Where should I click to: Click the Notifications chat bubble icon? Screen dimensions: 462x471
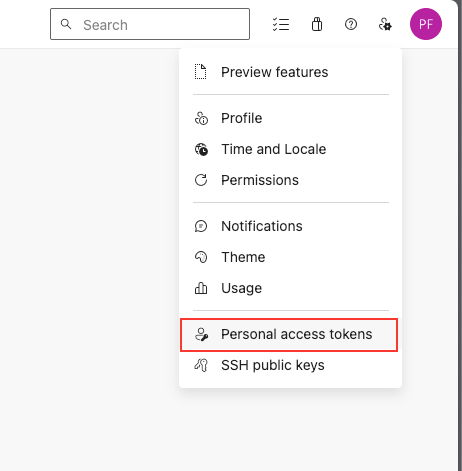click(201, 226)
